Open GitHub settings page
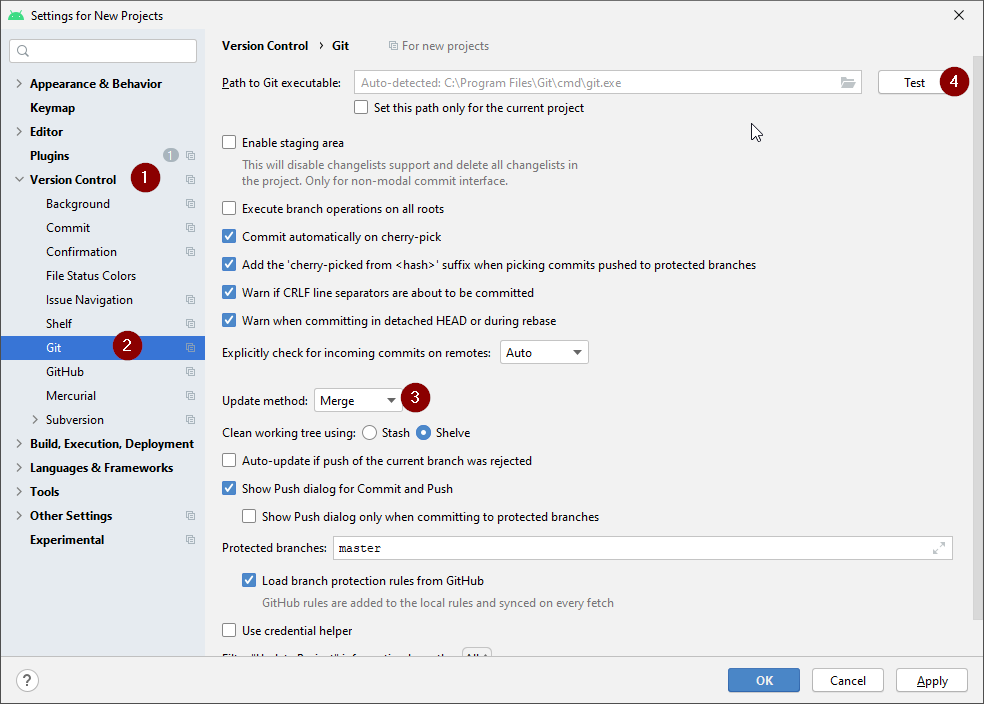This screenshot has height=704, width=984. (x=65, y=371)
